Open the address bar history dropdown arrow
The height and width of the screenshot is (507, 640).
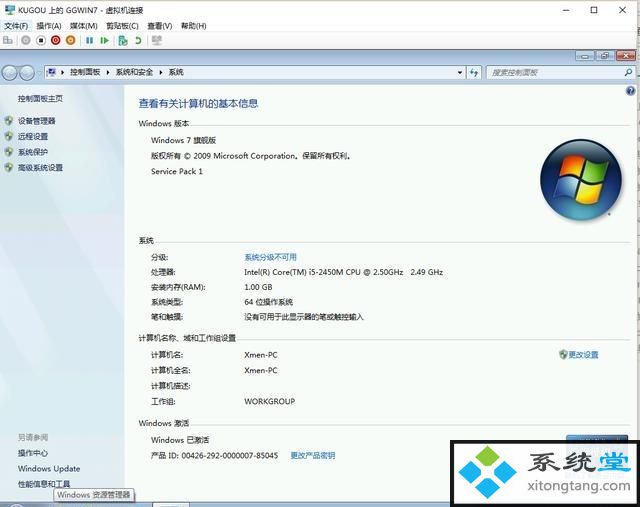pyautogui.click(x=460, y=73)
